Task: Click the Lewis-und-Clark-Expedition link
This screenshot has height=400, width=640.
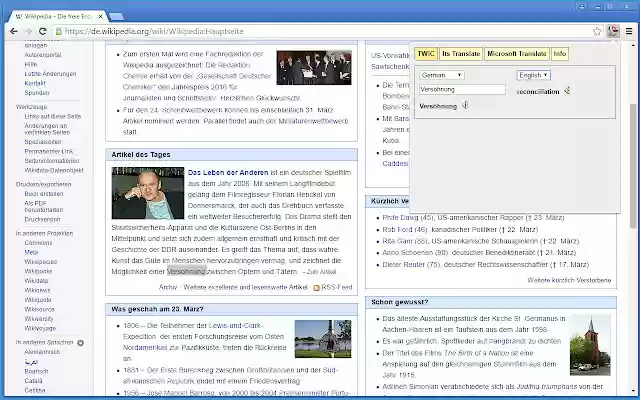Action: pos(236,326)
